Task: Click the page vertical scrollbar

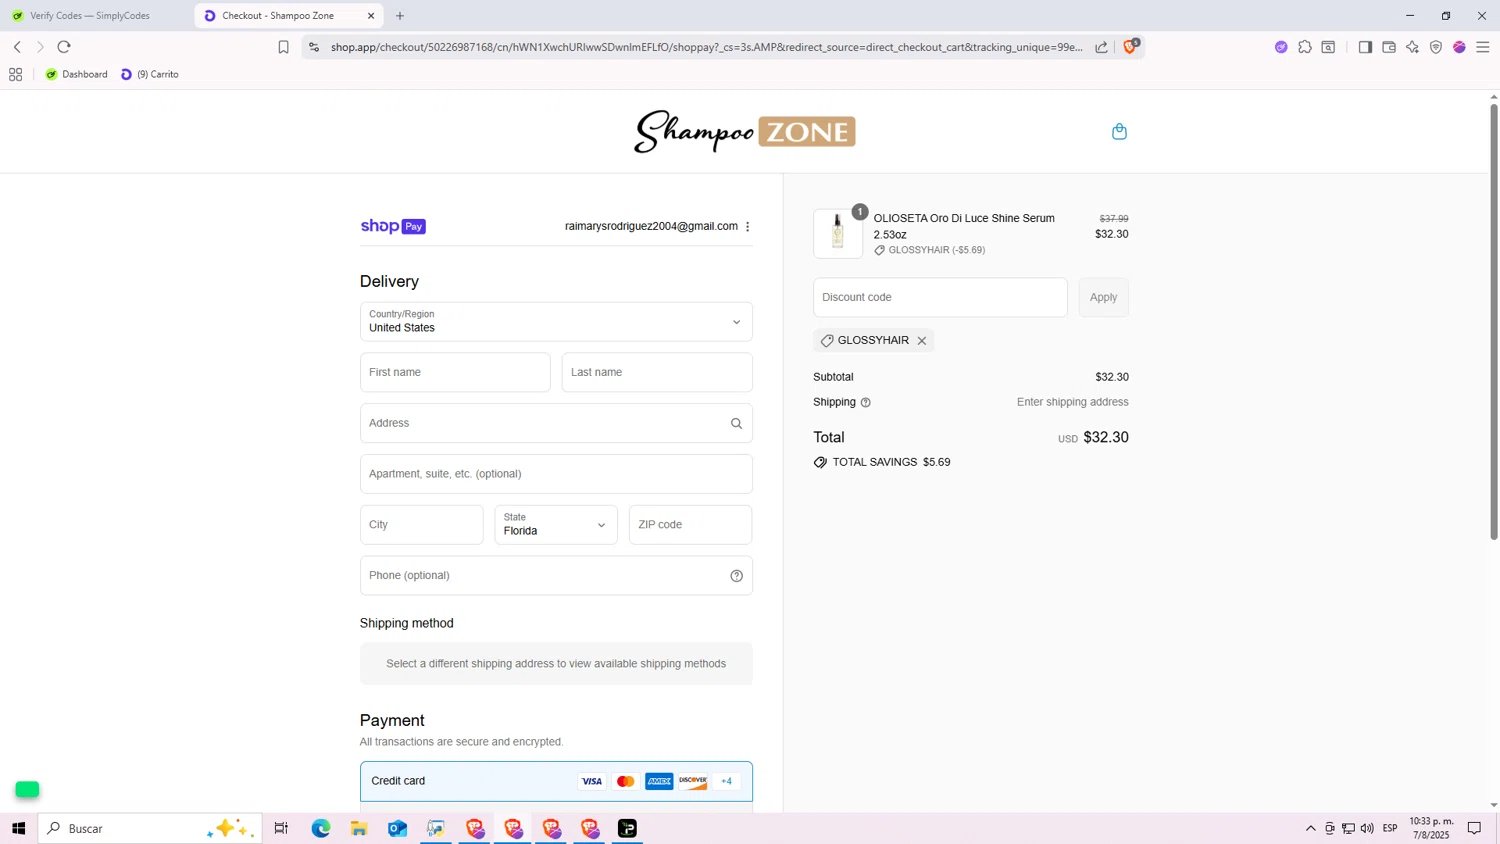Action: 1494,320
